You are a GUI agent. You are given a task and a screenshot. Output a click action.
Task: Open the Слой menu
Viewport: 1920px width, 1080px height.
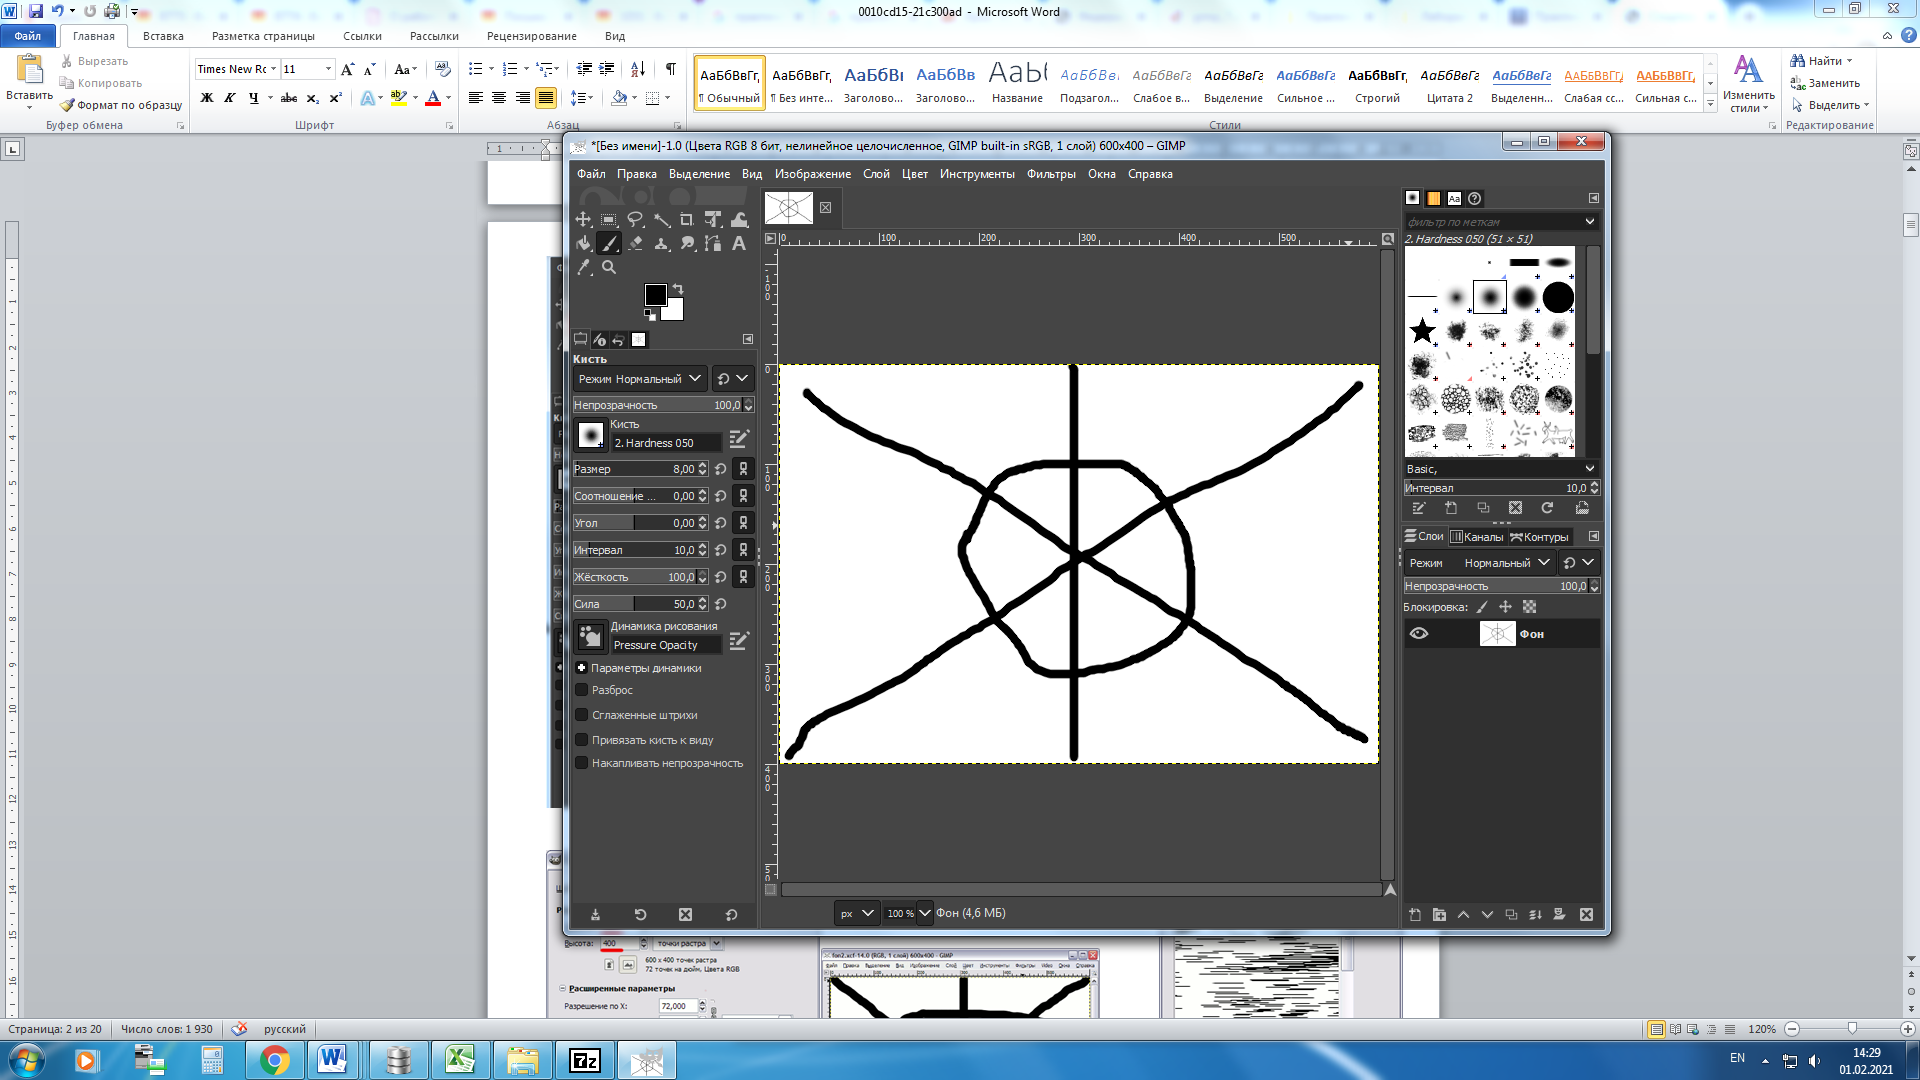click(x=876, y=174)
